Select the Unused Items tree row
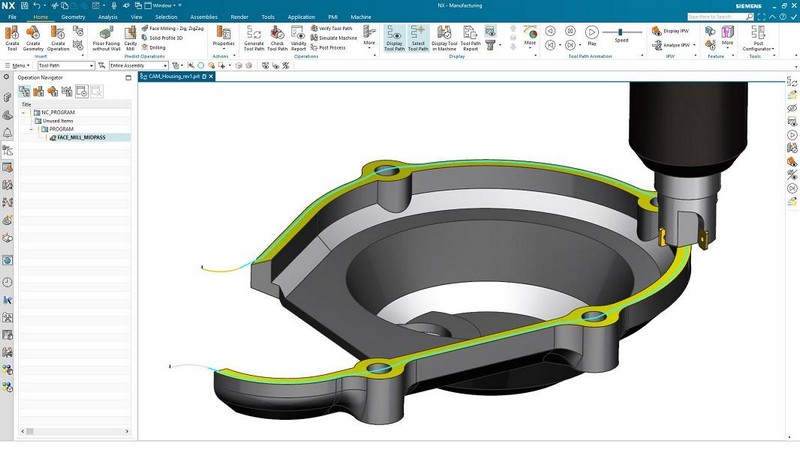 tap(75, 121)
